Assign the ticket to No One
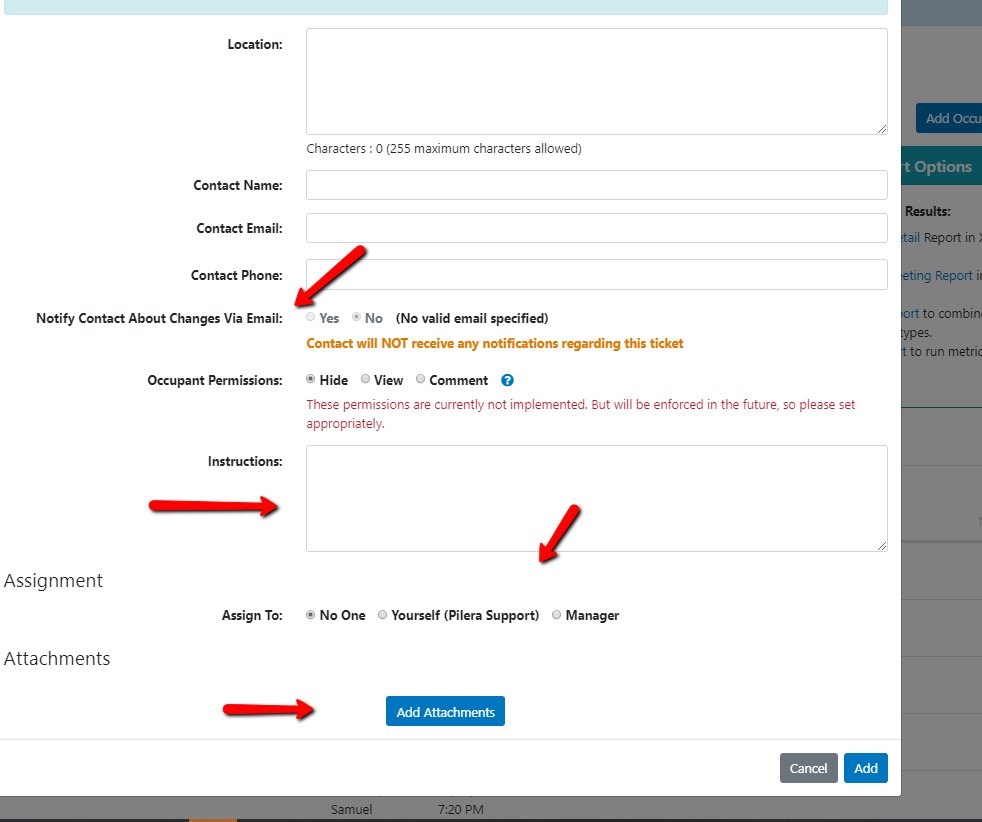The image size is (982, 822). pos(311,615)
